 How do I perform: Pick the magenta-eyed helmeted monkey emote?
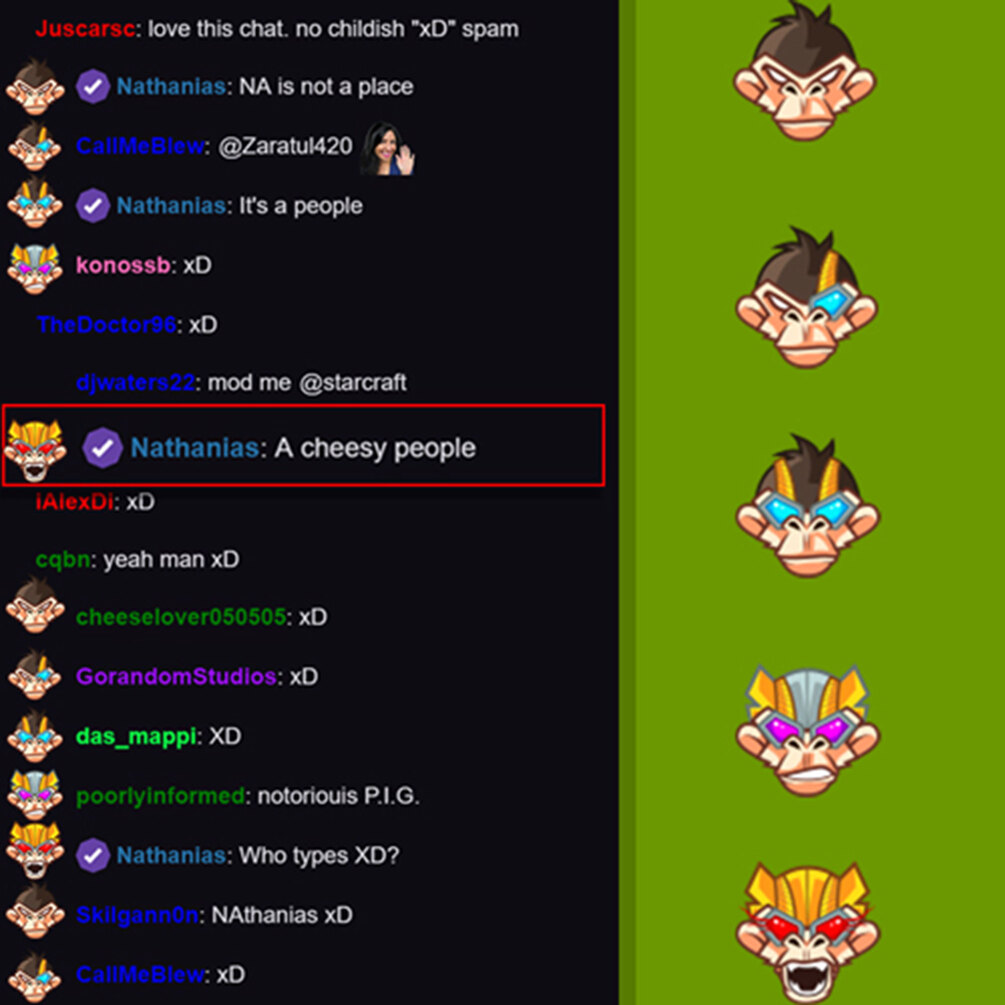click(808, 731)
